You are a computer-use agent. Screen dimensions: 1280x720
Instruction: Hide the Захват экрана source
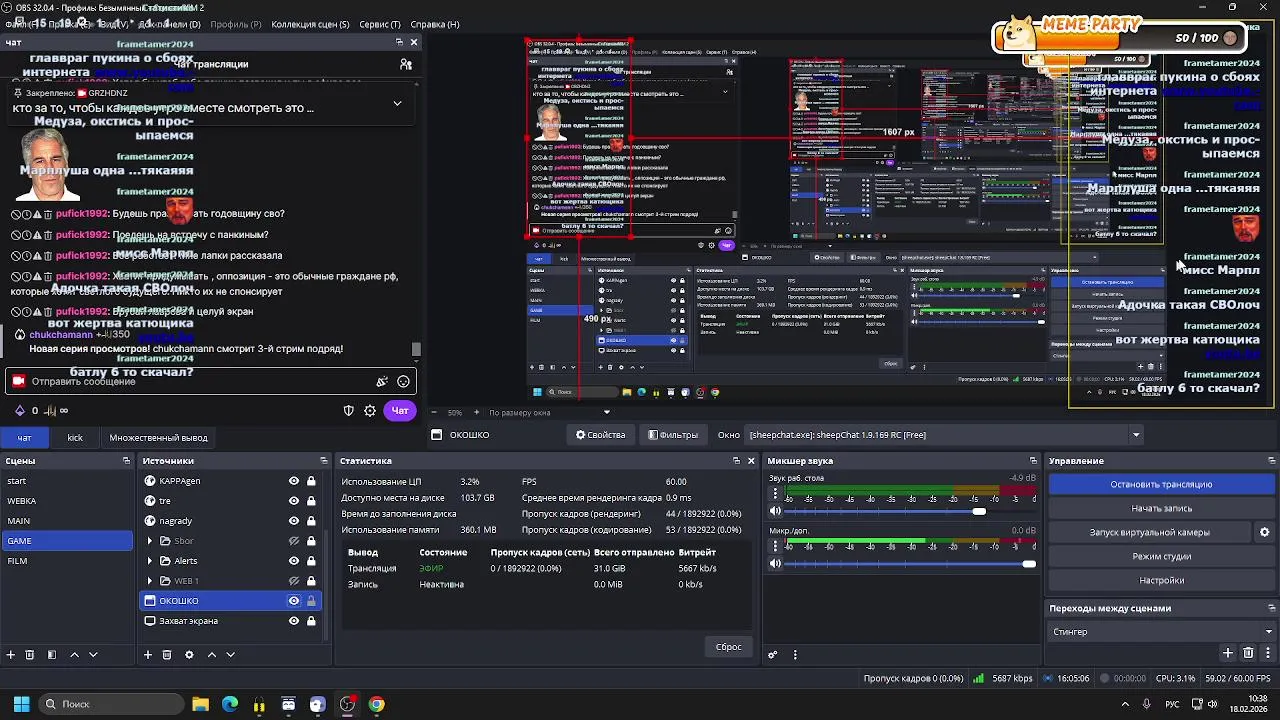[x=294, y=621]
